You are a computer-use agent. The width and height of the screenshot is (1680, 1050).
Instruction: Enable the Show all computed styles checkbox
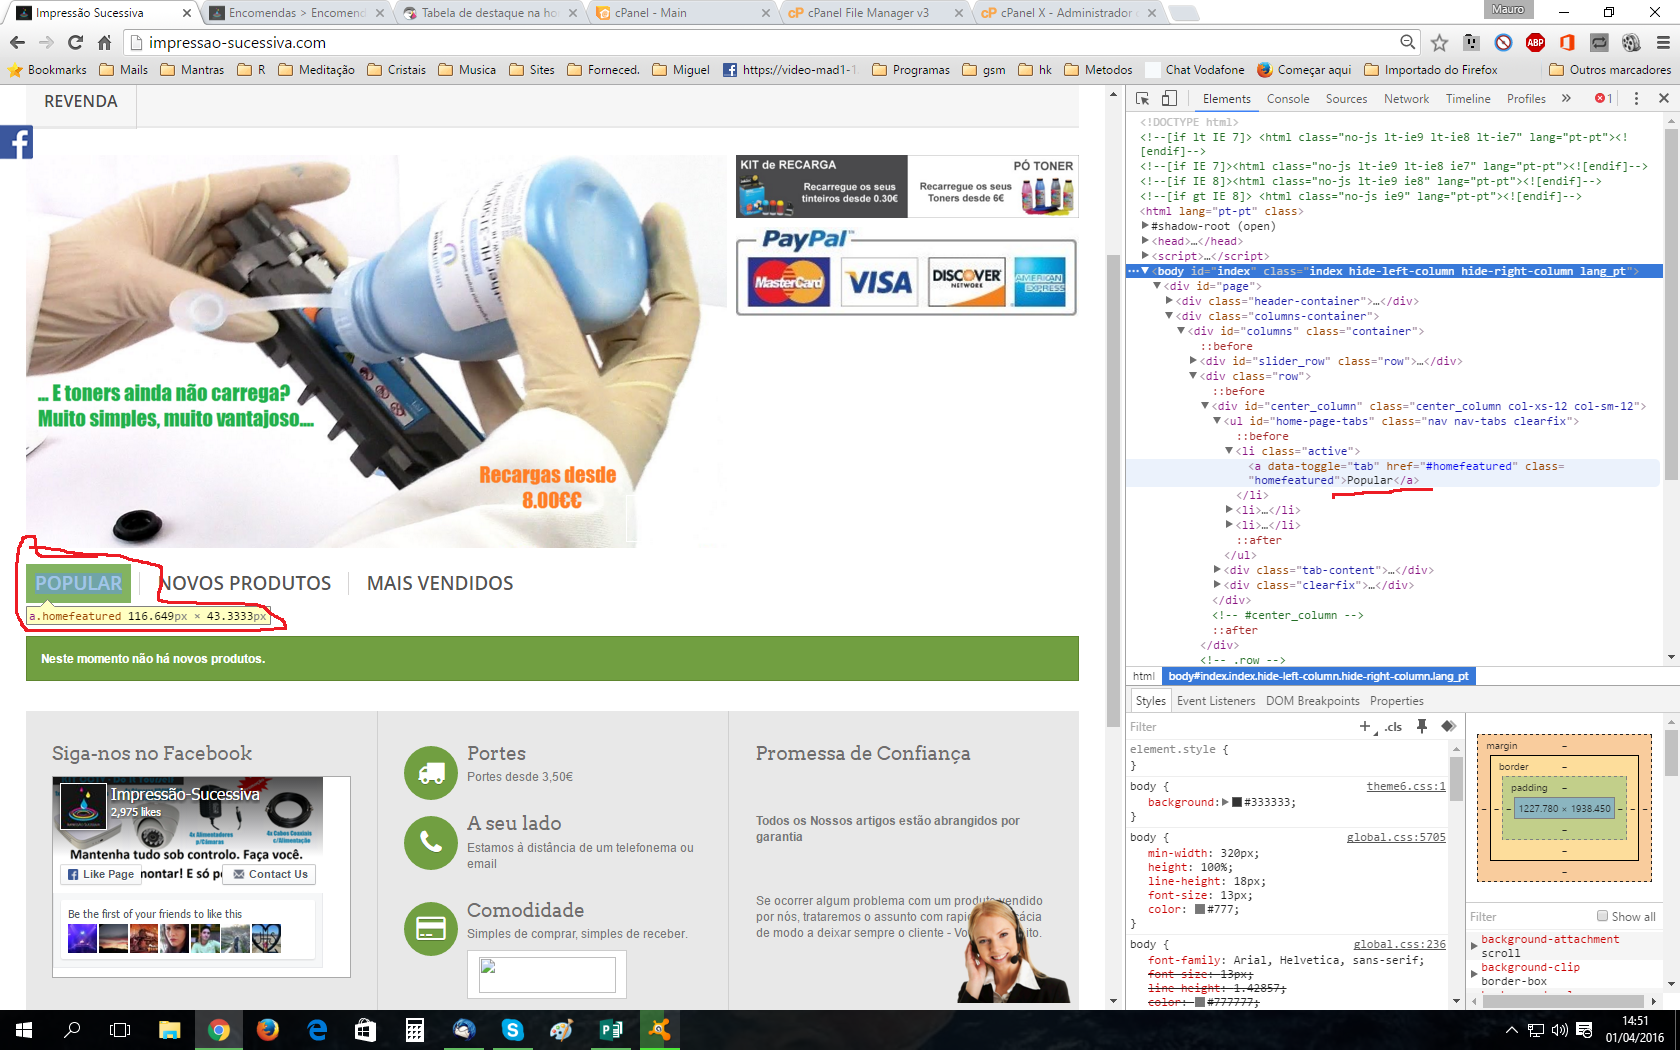(x=1602, y=916)
